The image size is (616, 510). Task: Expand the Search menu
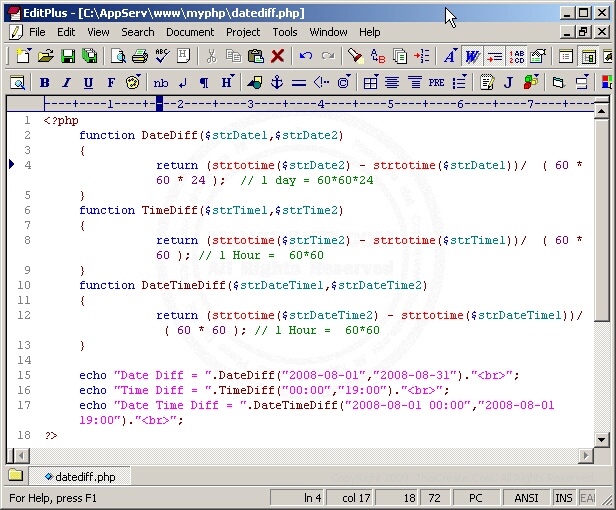(138, 32)
